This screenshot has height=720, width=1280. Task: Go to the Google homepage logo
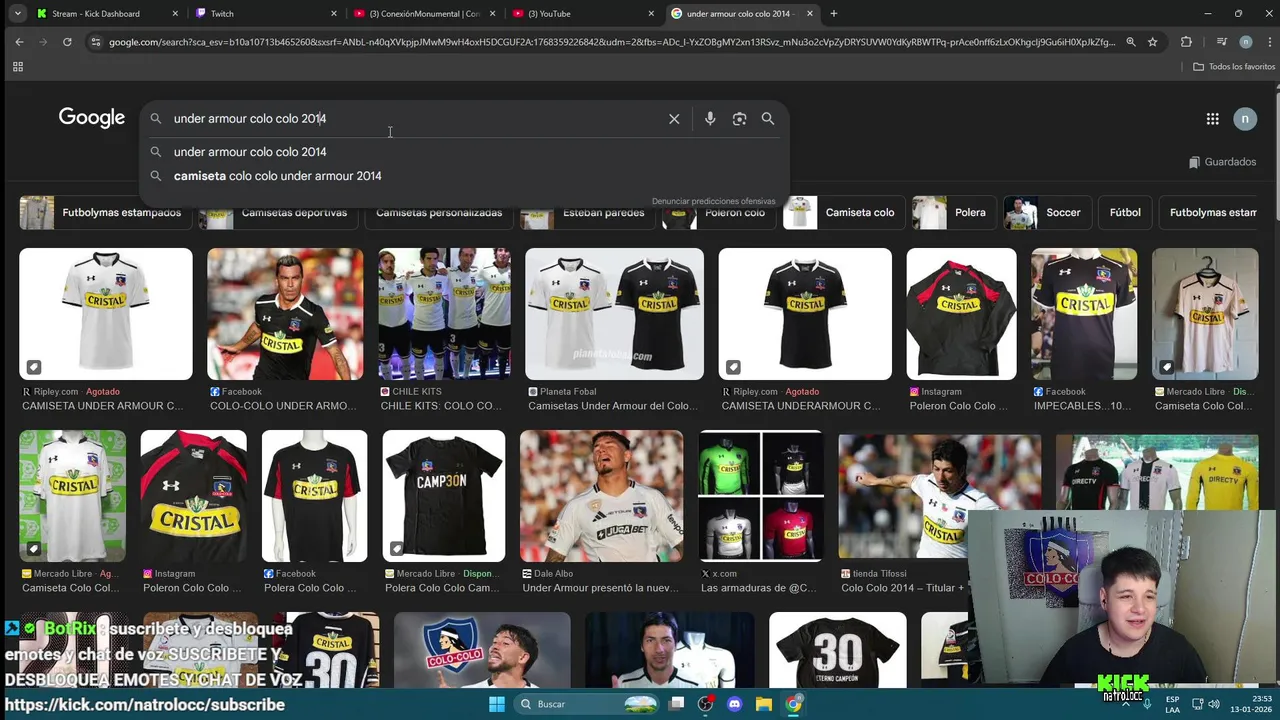91,118
